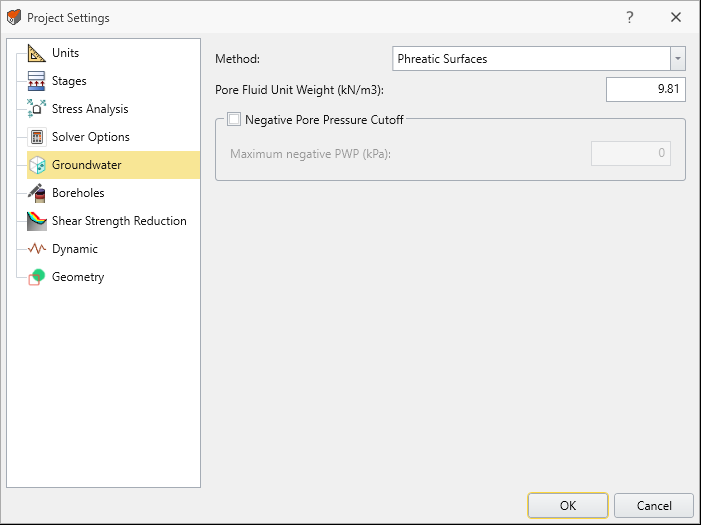The image size is (701, 525).
Task: Select Shear Strength Reduction settings
Action: [119, 221]
